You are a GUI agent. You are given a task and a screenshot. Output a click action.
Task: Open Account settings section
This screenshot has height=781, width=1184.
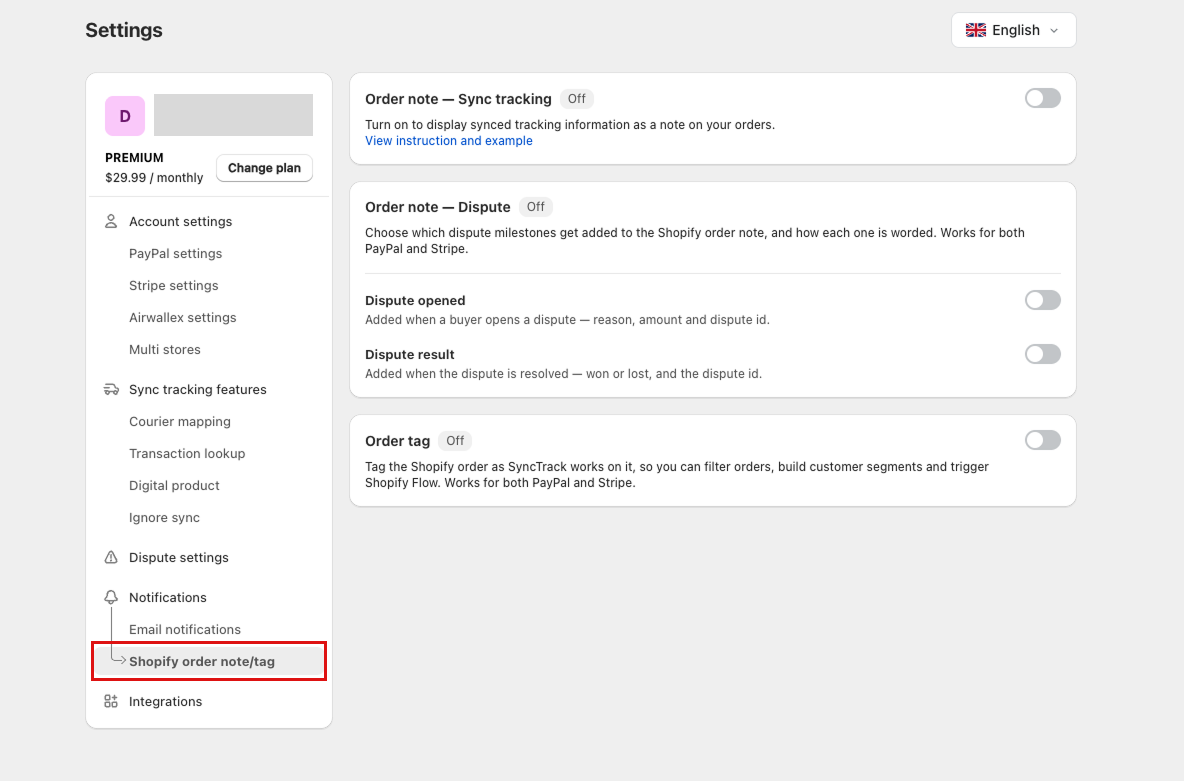click(x=180, y=221)
